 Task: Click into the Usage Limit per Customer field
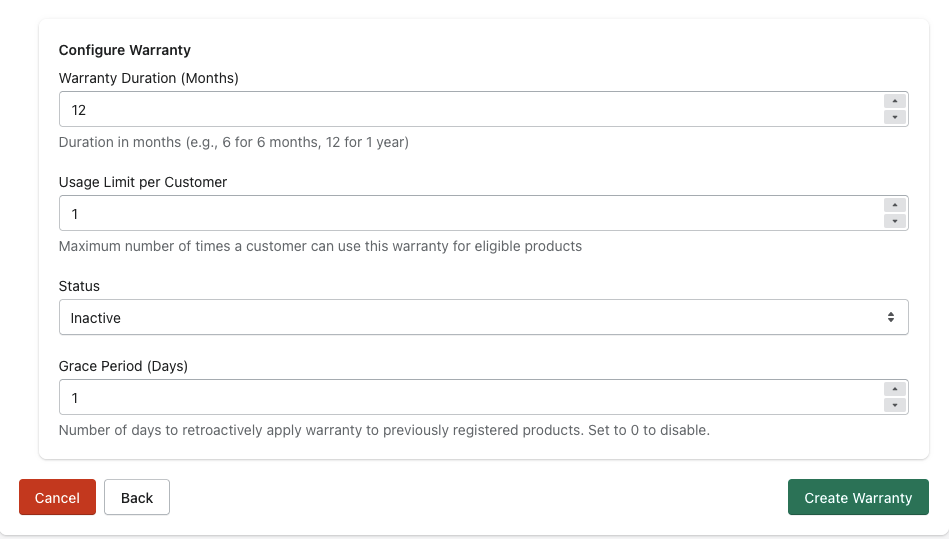[470, 213]
